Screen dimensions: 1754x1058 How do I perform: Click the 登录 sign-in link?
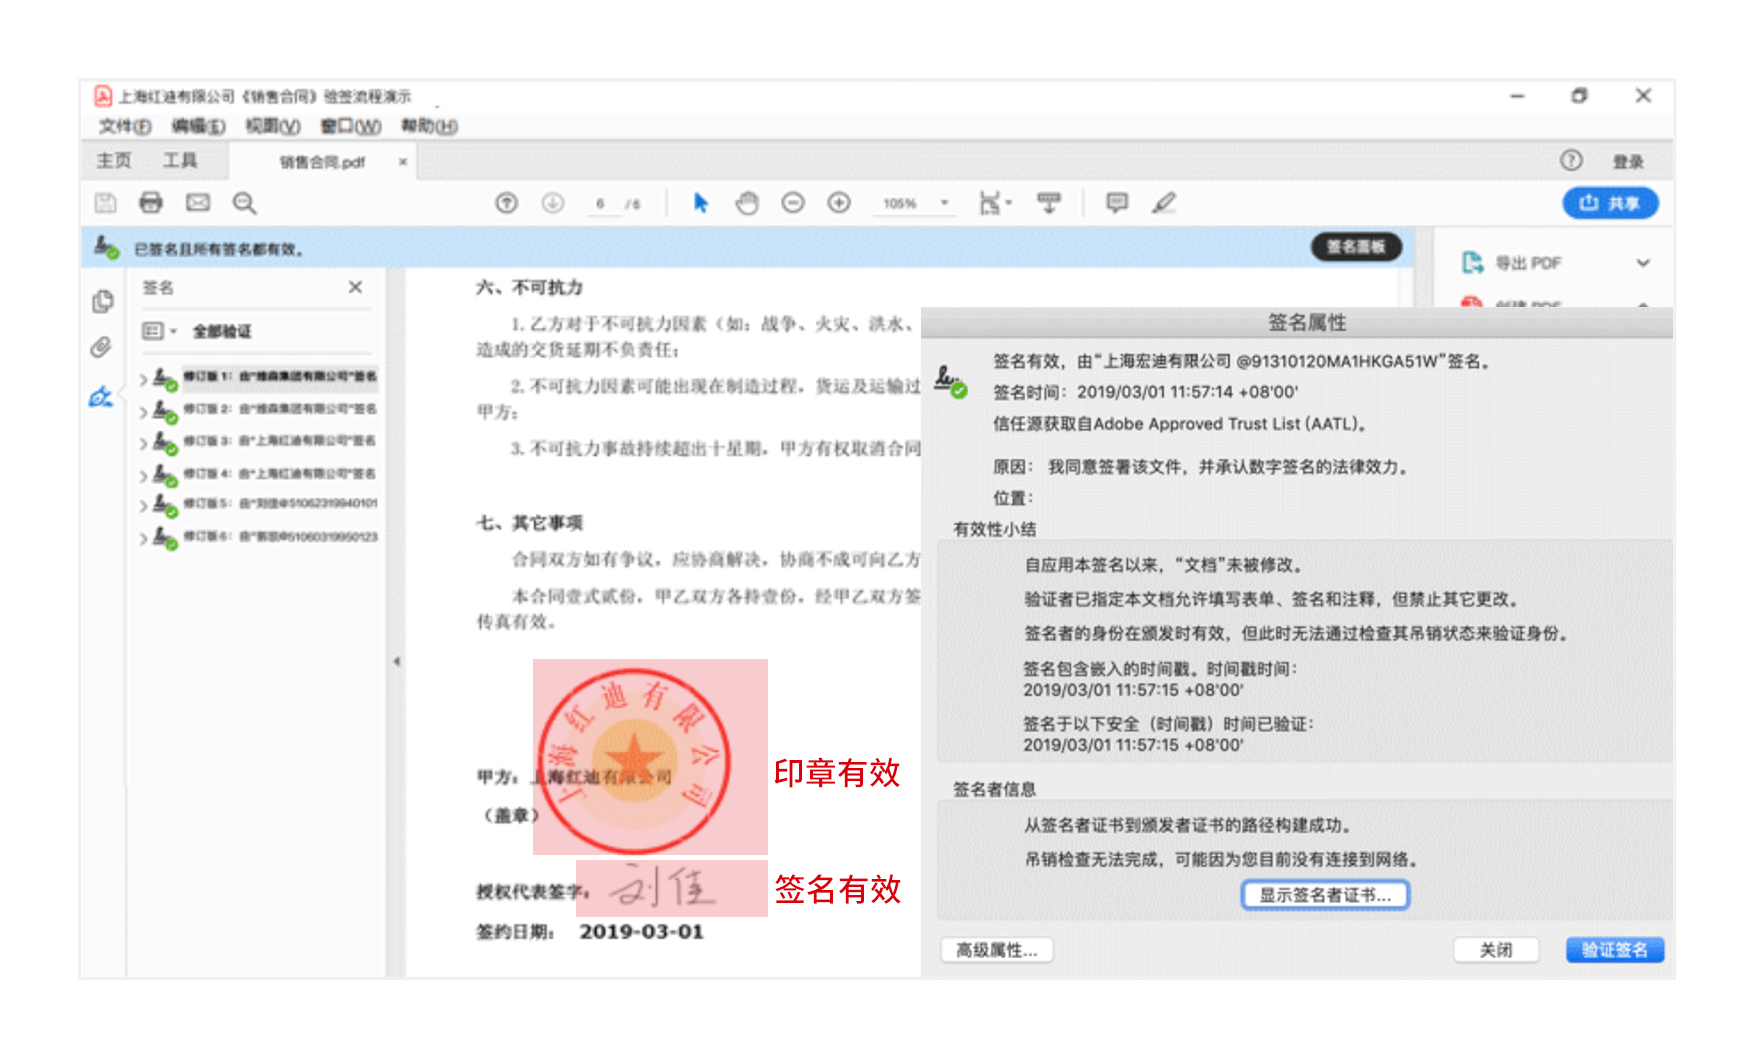[x=1628, y=162]
